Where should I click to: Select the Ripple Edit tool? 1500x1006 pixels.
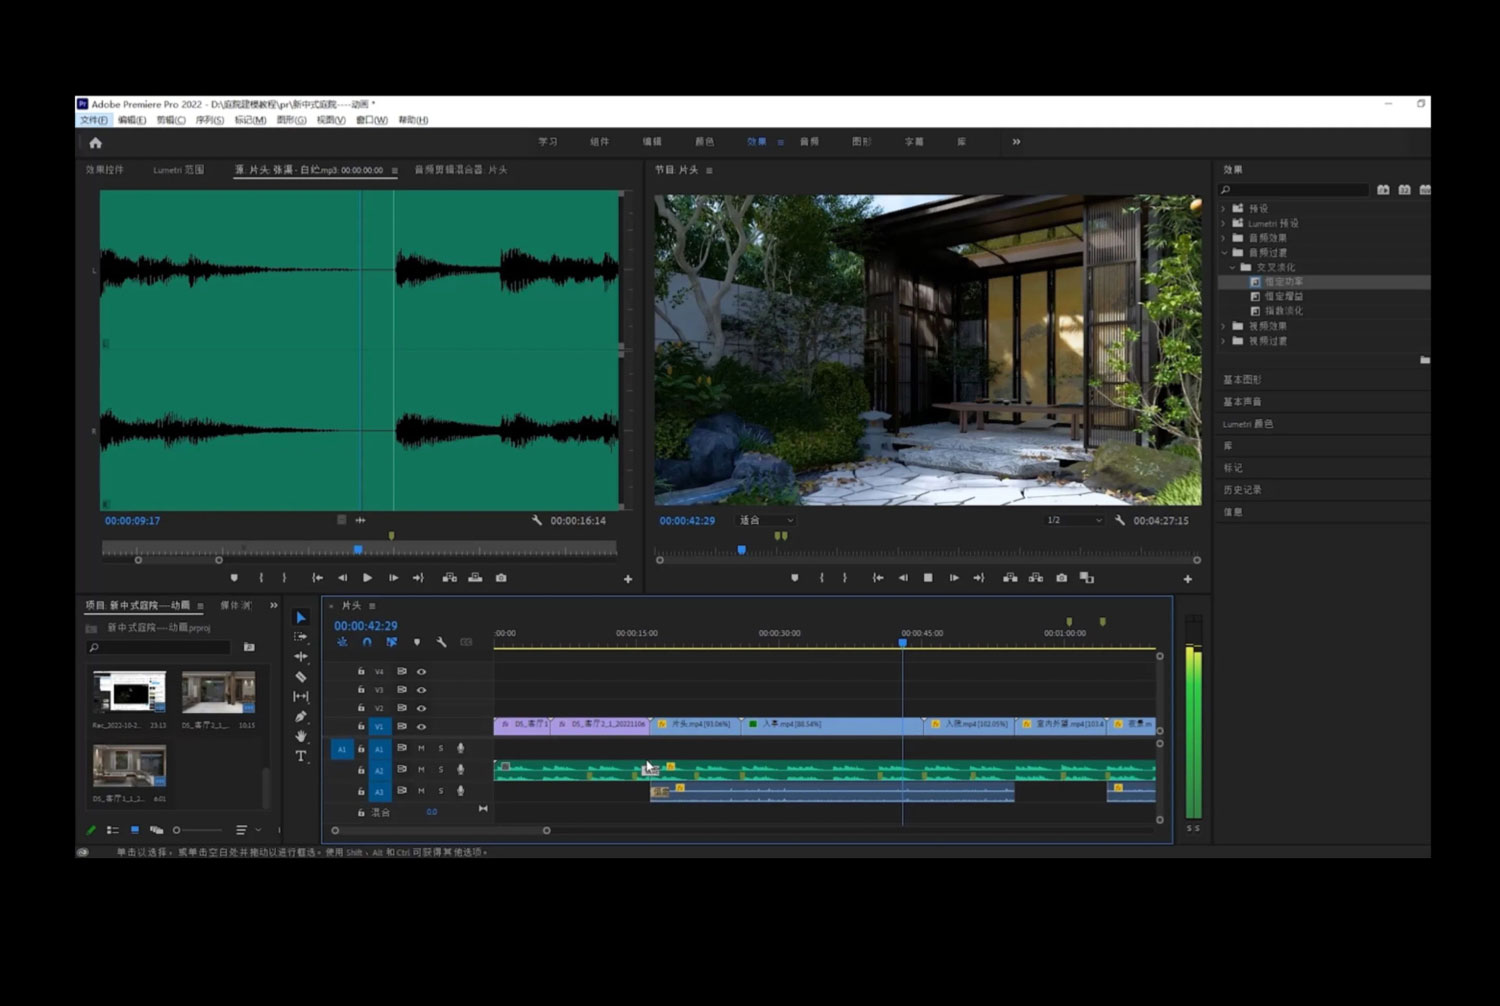(x=301, y=657)
